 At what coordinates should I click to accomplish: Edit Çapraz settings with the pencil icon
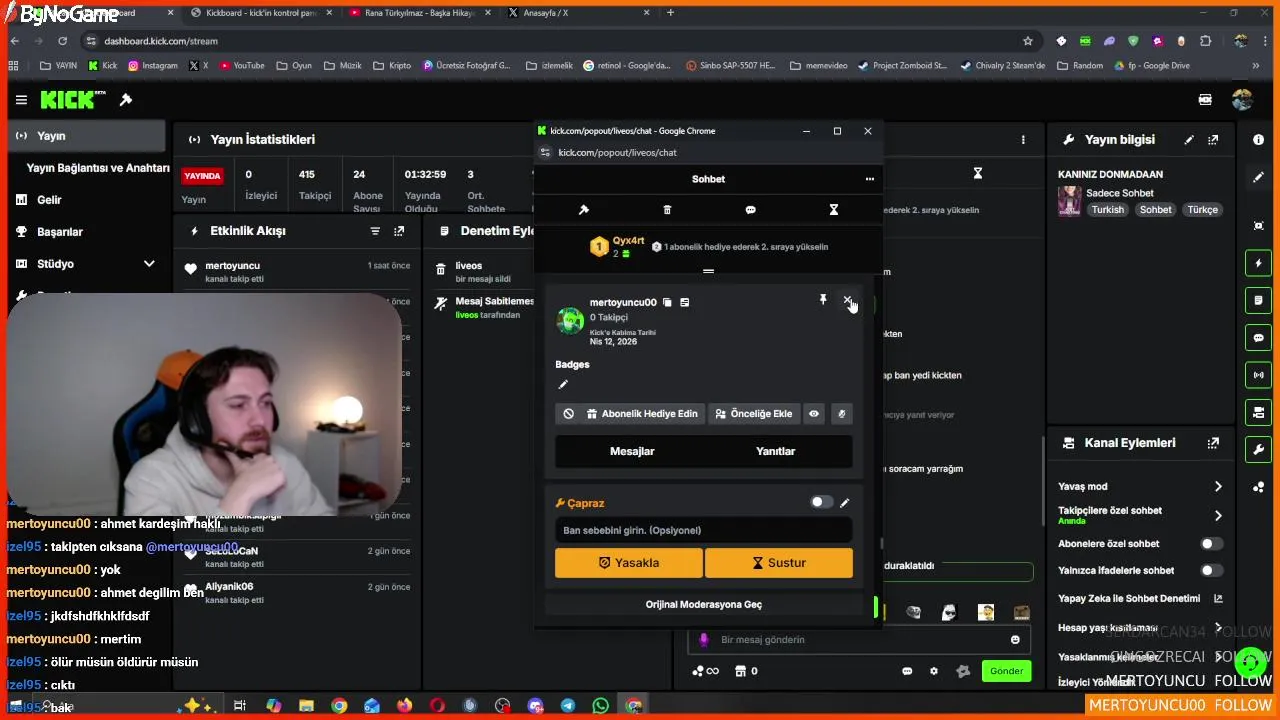[844, 503]
